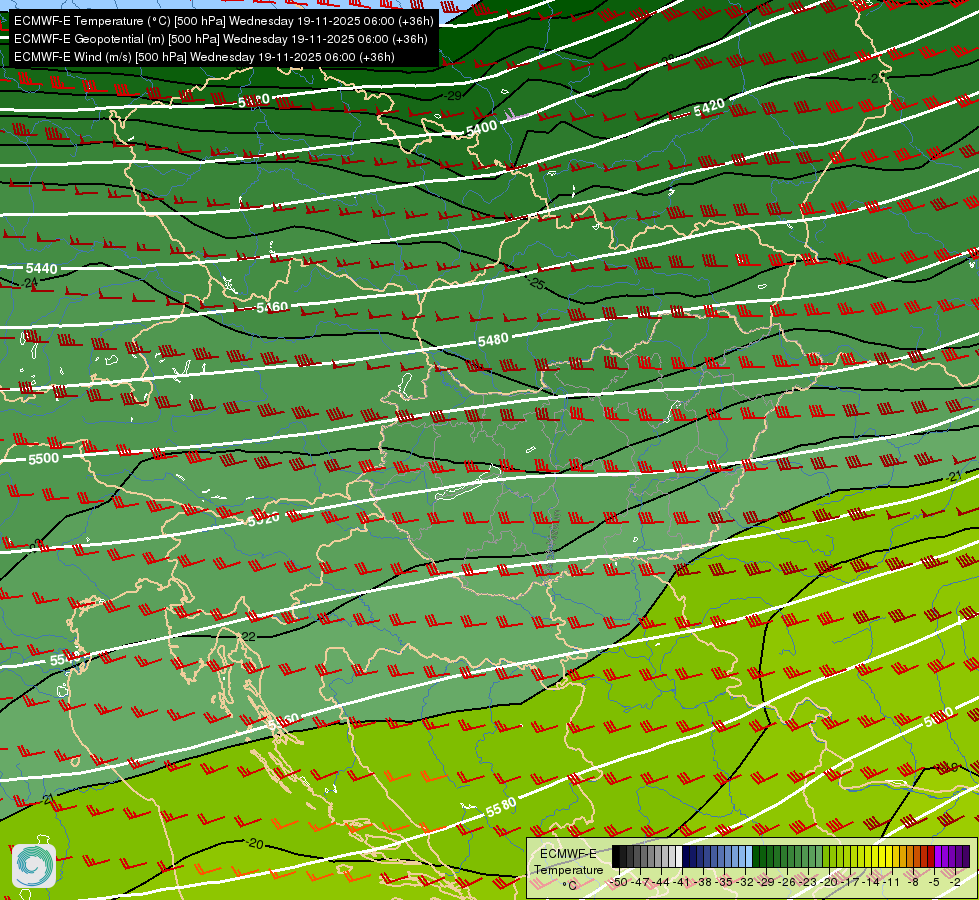Select the ECMWF-E Wind (m/s) title line

pos(204,57)
